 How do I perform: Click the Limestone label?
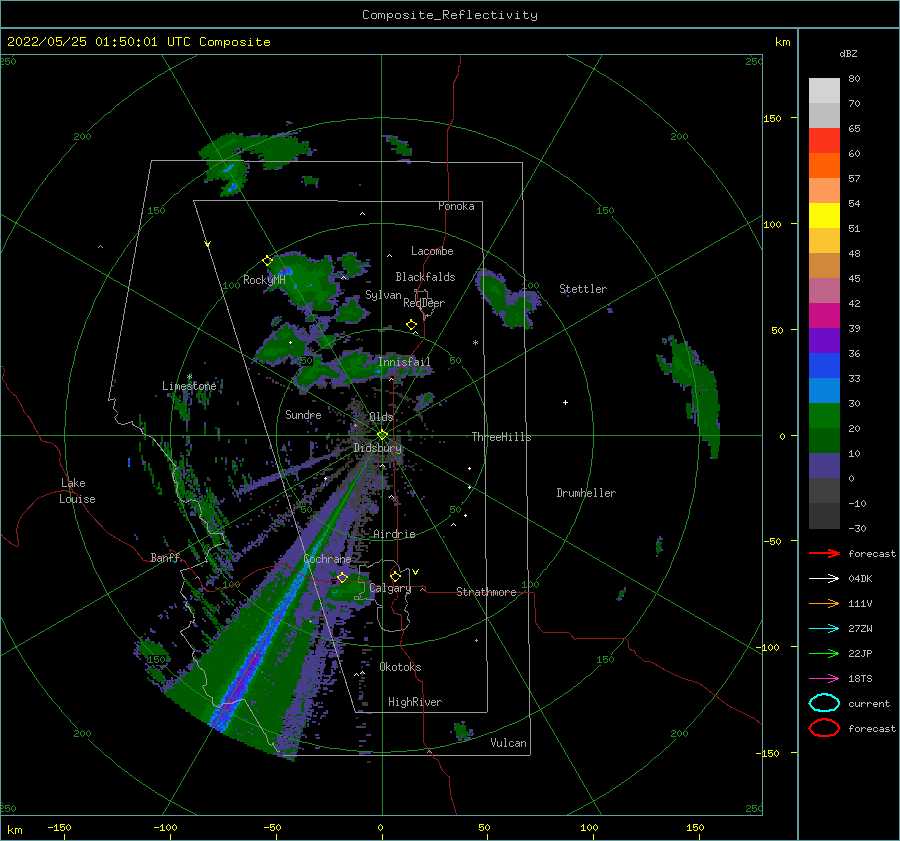point(189,386)
